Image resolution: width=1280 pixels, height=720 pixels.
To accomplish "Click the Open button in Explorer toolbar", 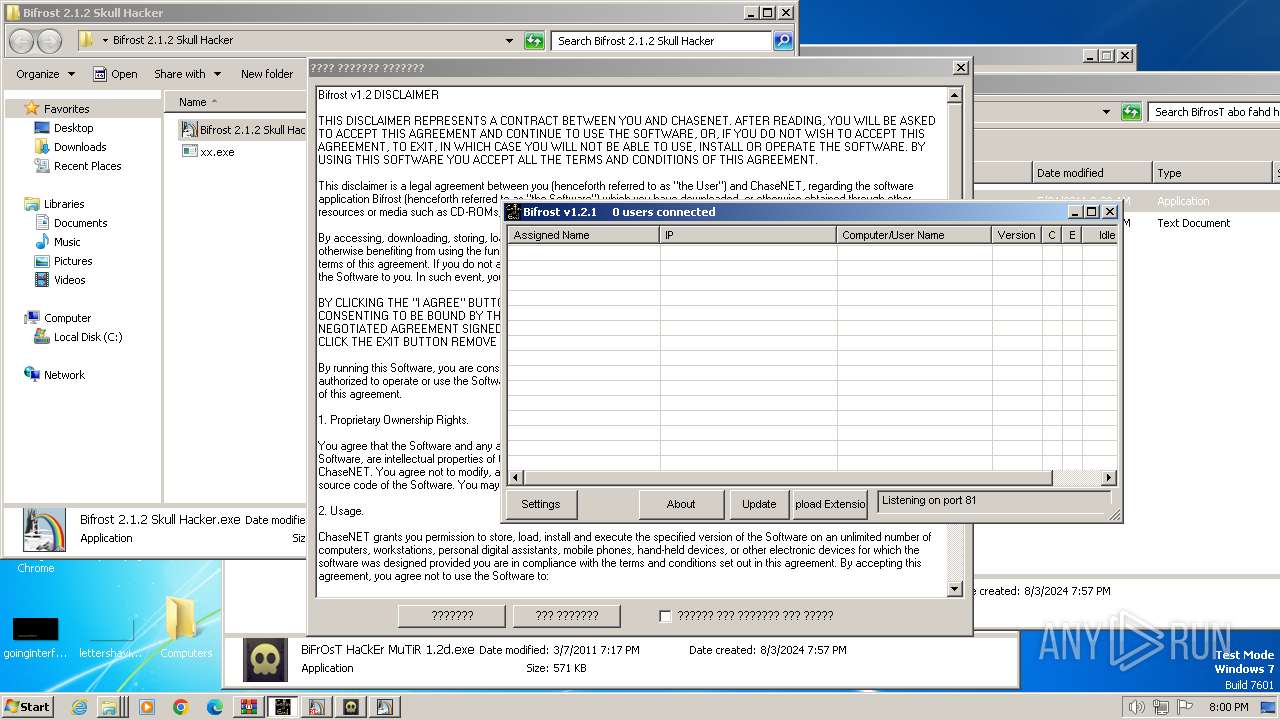I will [x=115, y=74].
